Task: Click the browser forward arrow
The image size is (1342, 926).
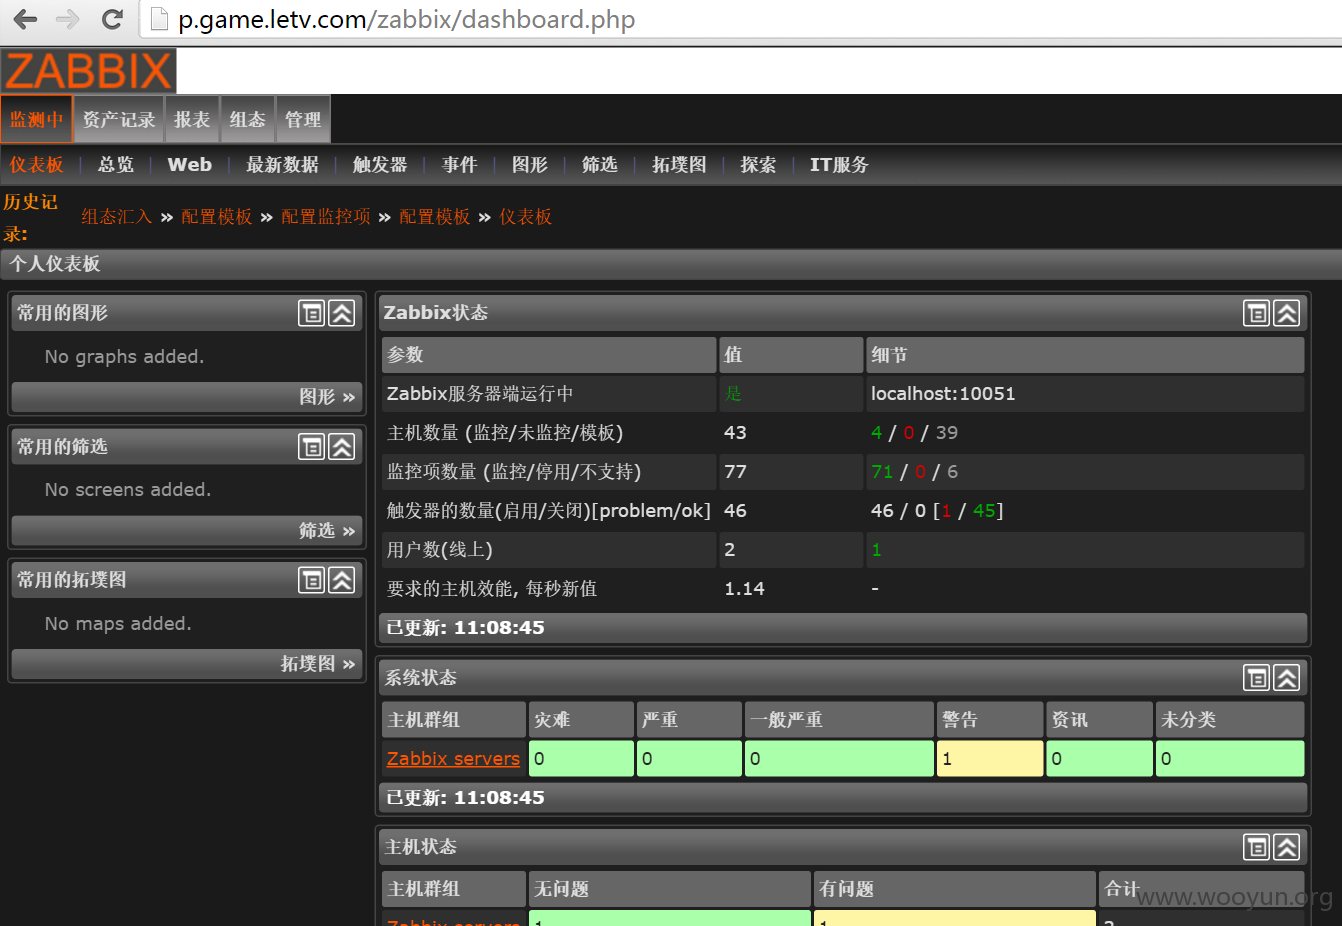Action: [68, 19]
